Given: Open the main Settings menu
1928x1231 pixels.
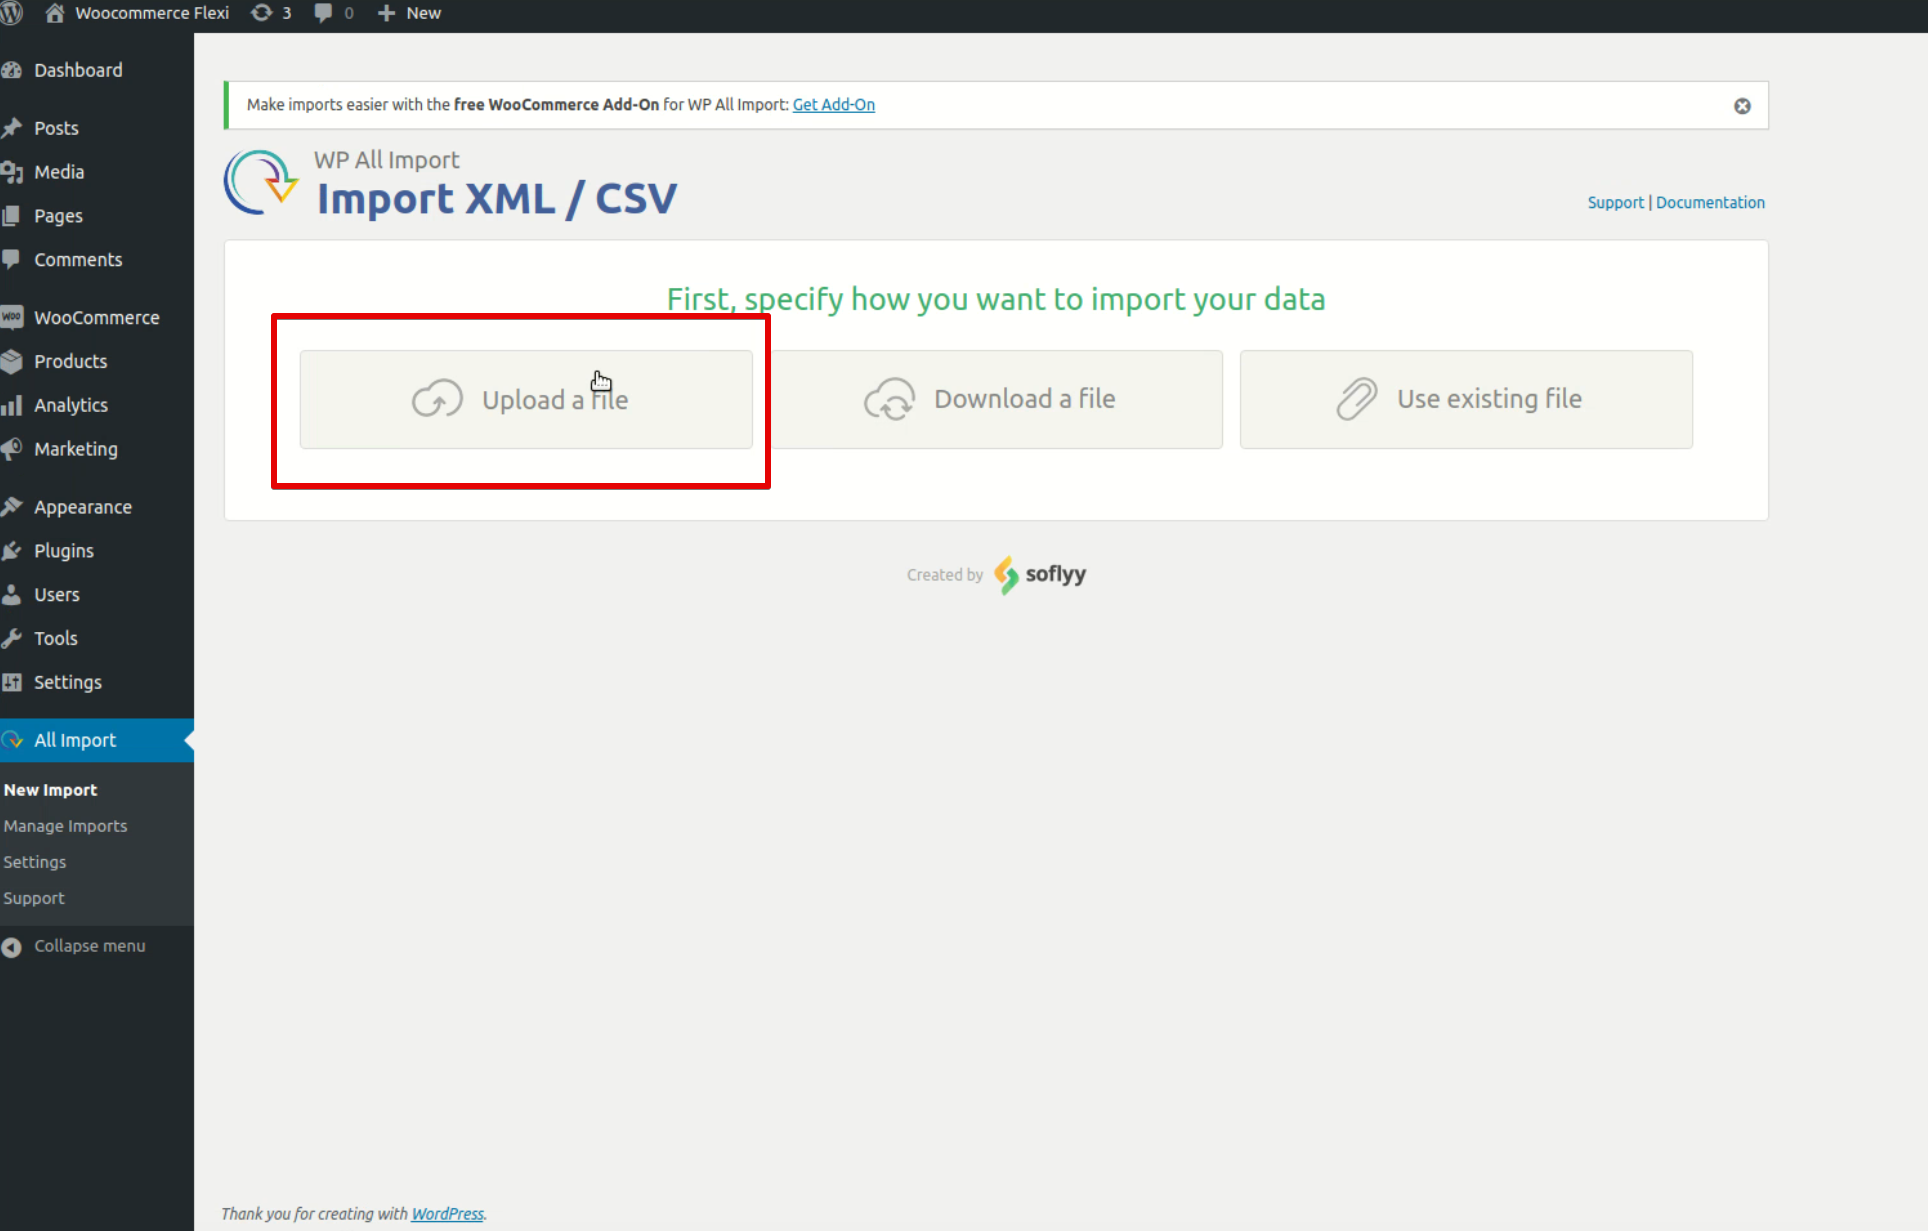Looking at the screenshot, I should point(68,682).
